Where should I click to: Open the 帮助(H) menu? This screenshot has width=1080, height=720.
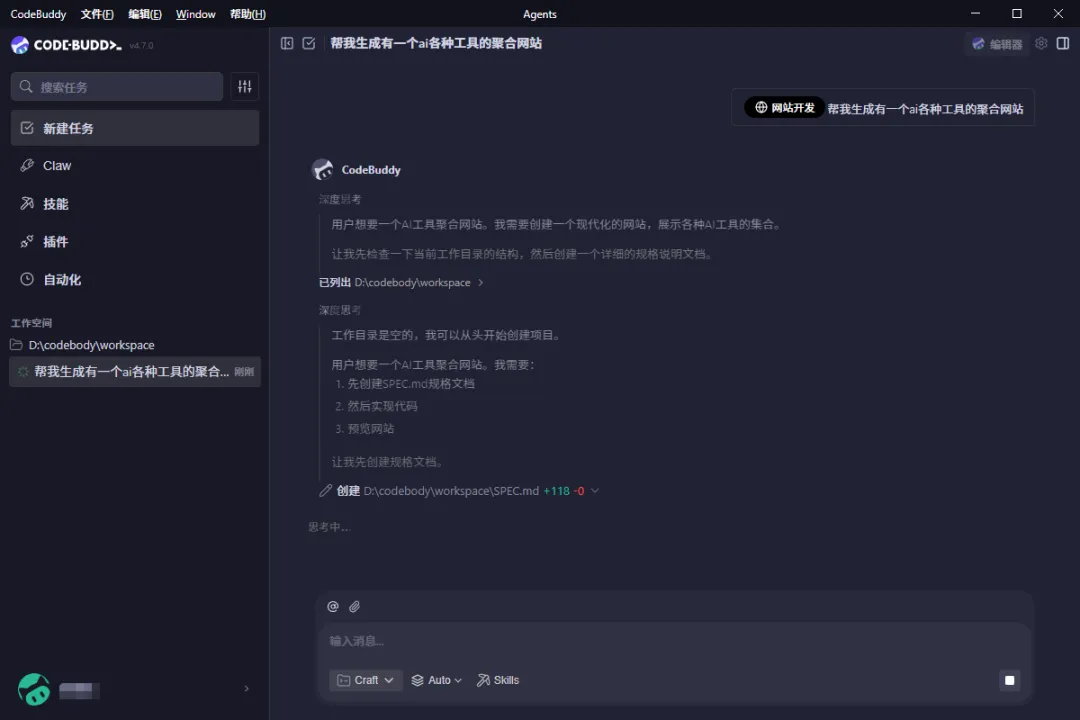pyautogui.click(x=248, y=14)
